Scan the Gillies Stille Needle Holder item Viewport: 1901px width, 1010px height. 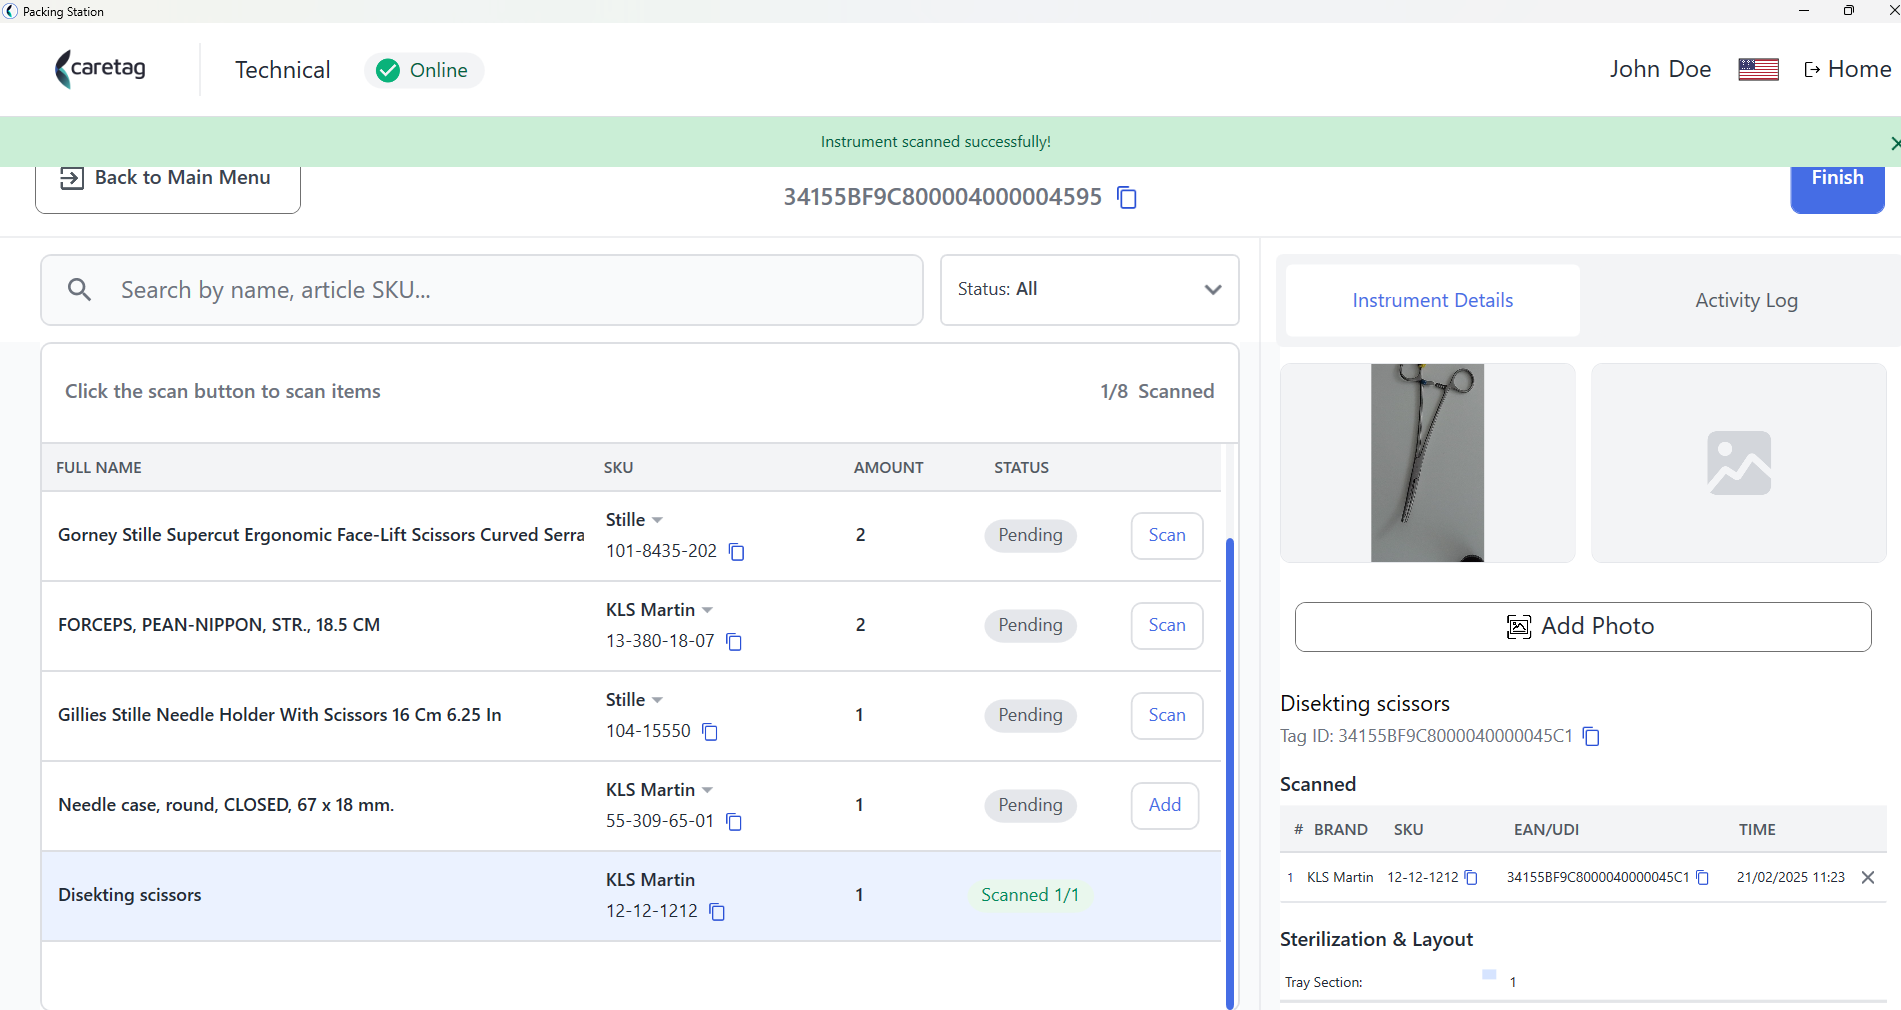pos(1167,715)
